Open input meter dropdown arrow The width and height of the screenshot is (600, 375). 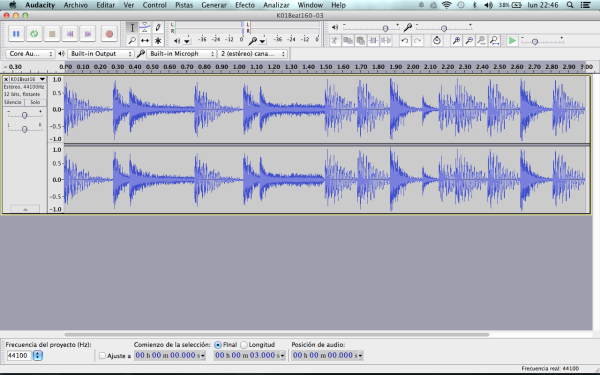pyautogui.click(x=262, y=41)
